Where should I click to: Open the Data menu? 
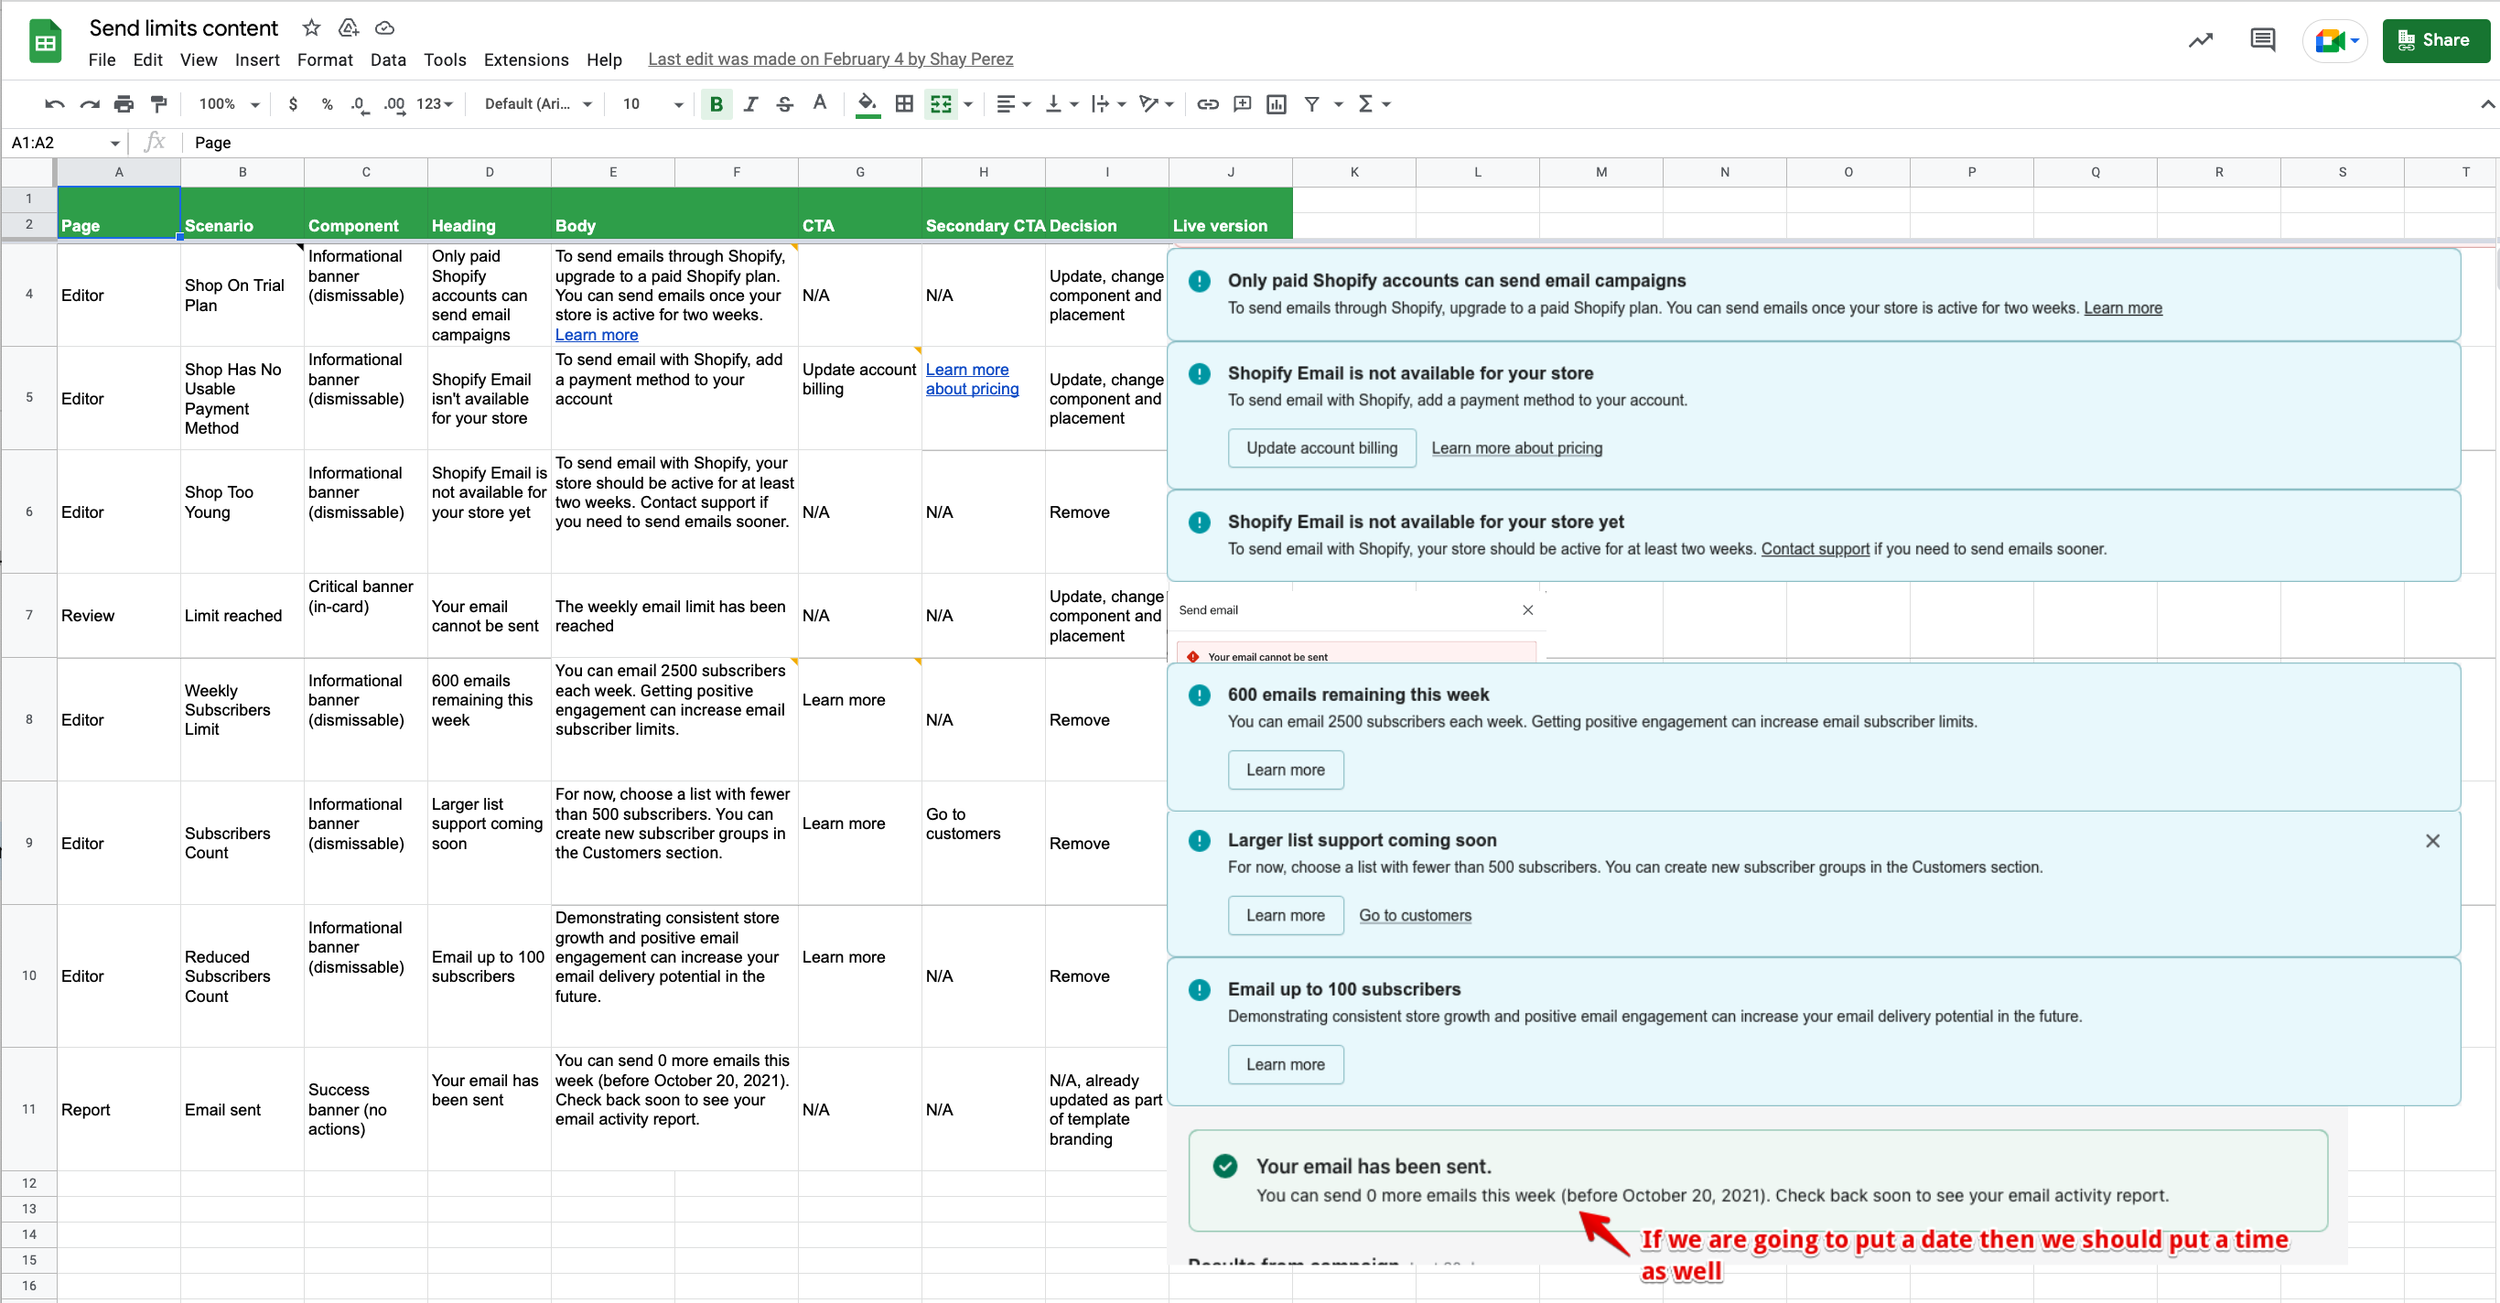click(x=388, y=60)
